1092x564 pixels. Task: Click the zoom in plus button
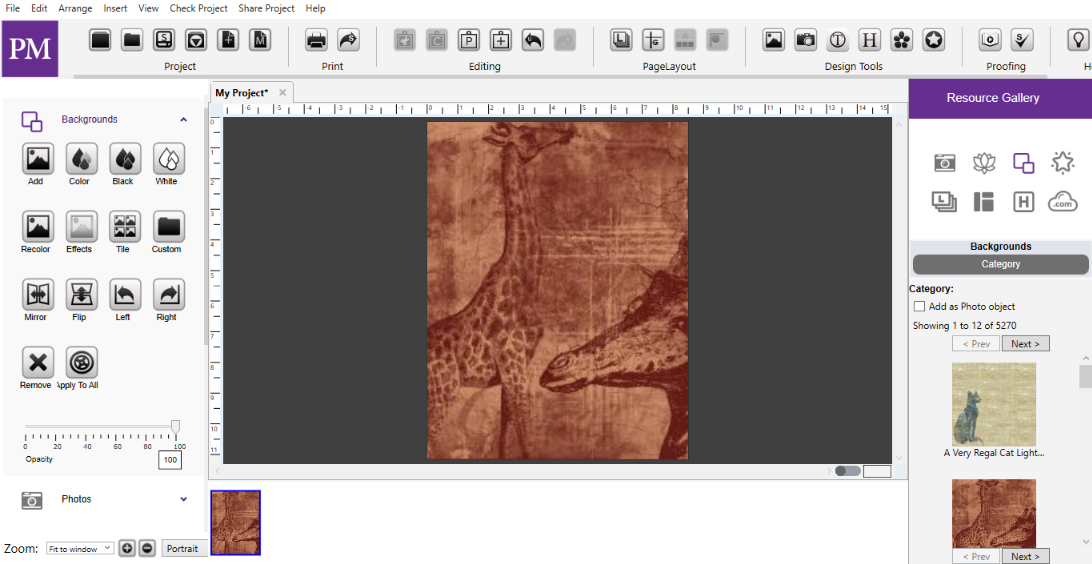pos(127,549)
